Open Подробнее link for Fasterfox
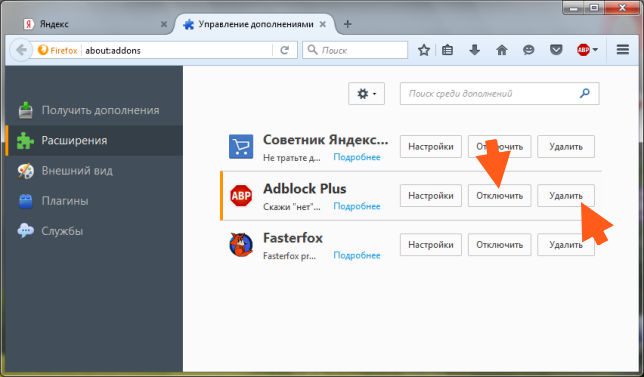Viewport: 644px width, 377px height. (357, 255)
